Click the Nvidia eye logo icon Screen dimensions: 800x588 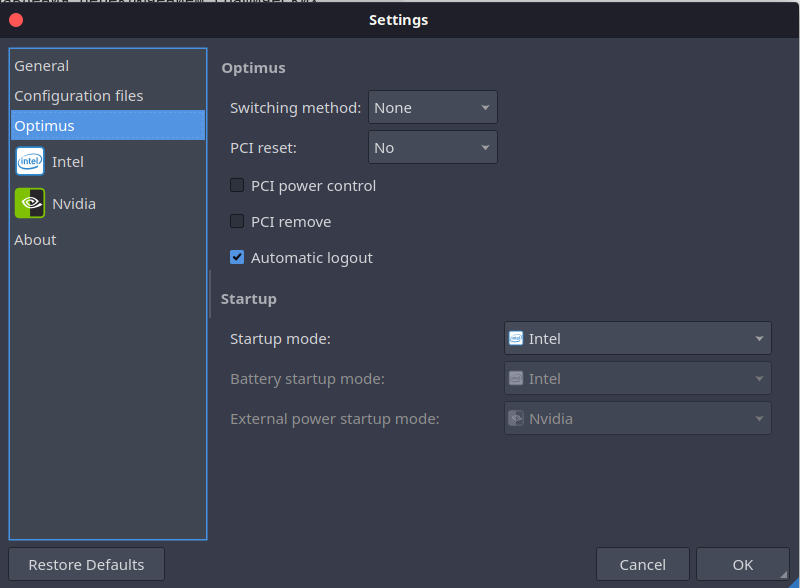pos(30,203)
